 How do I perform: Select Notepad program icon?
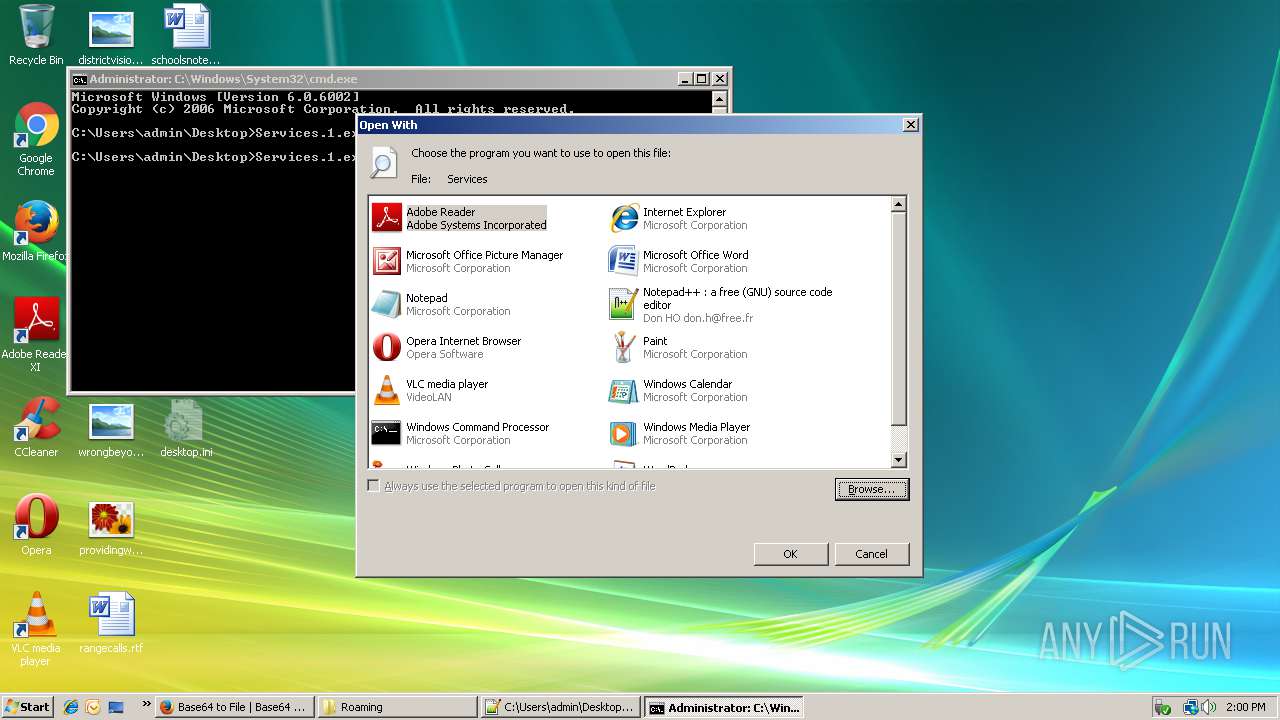point(386,304)
